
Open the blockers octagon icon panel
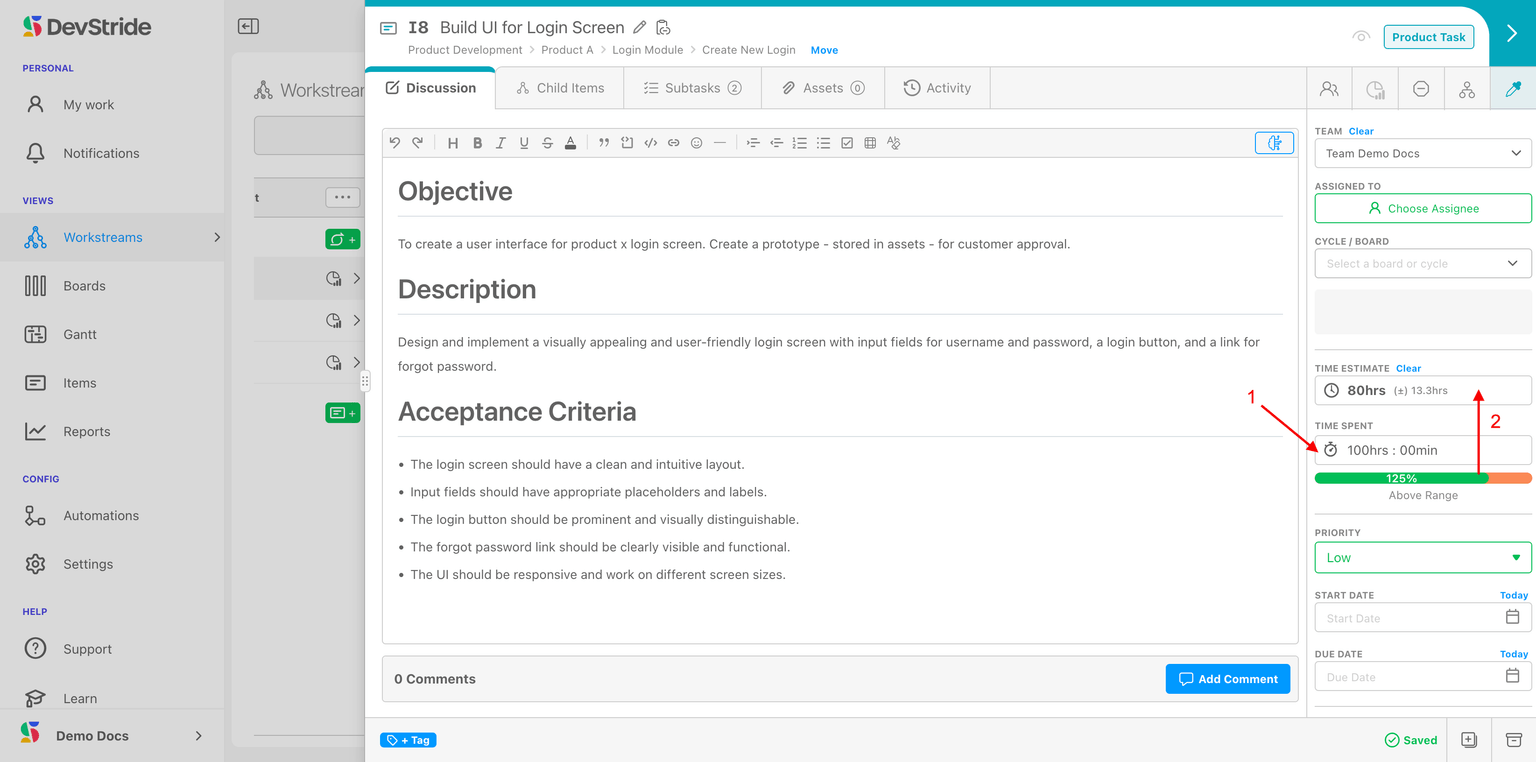[1420, 89]
